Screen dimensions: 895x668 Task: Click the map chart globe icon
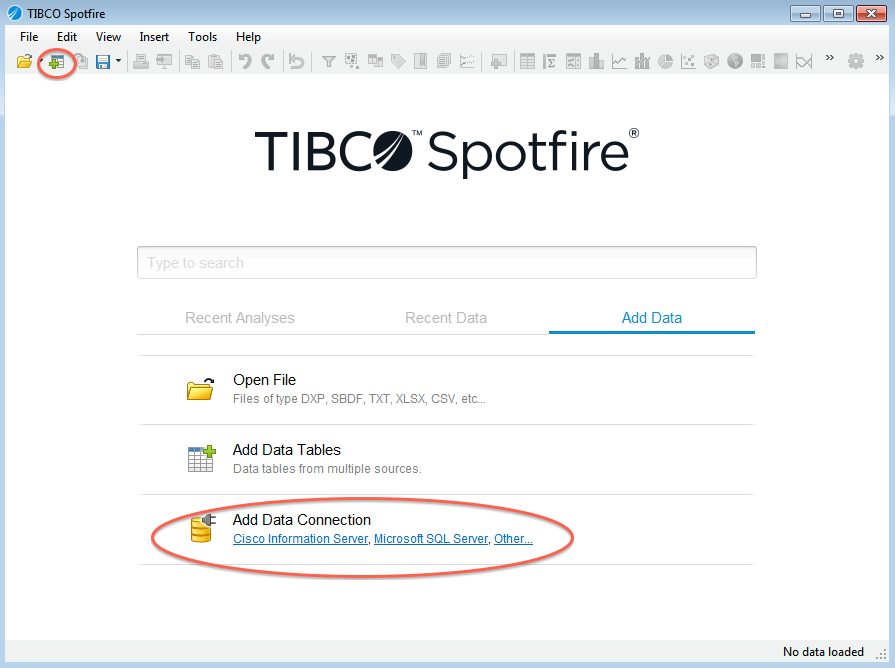[x=735, y=62]
